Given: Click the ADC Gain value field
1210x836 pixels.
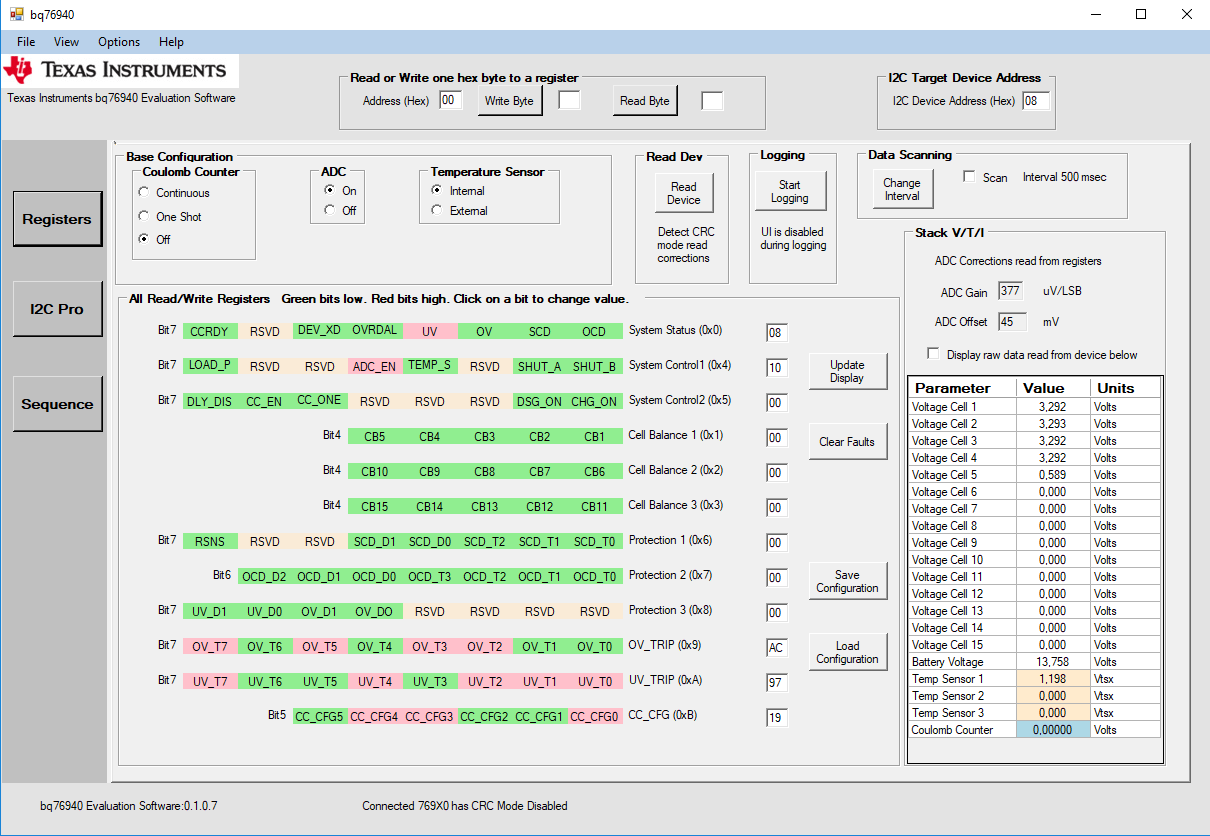Looking at the screenshot, I should (1011, 291).
